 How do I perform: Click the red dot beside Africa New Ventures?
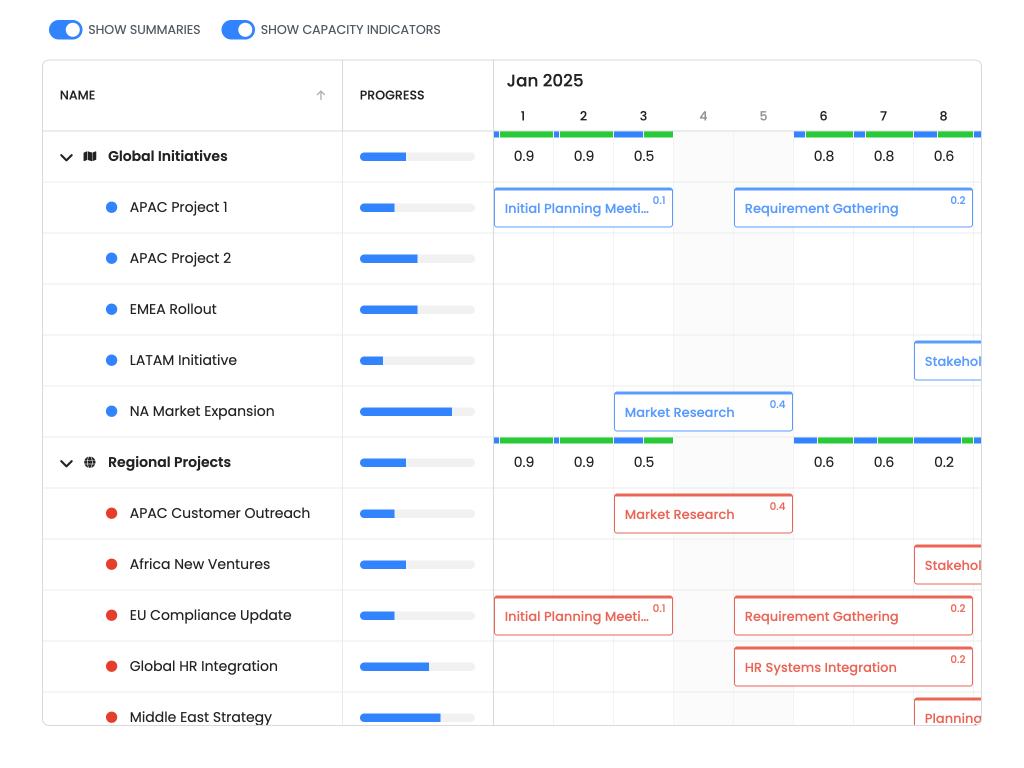tap(112, 564)
